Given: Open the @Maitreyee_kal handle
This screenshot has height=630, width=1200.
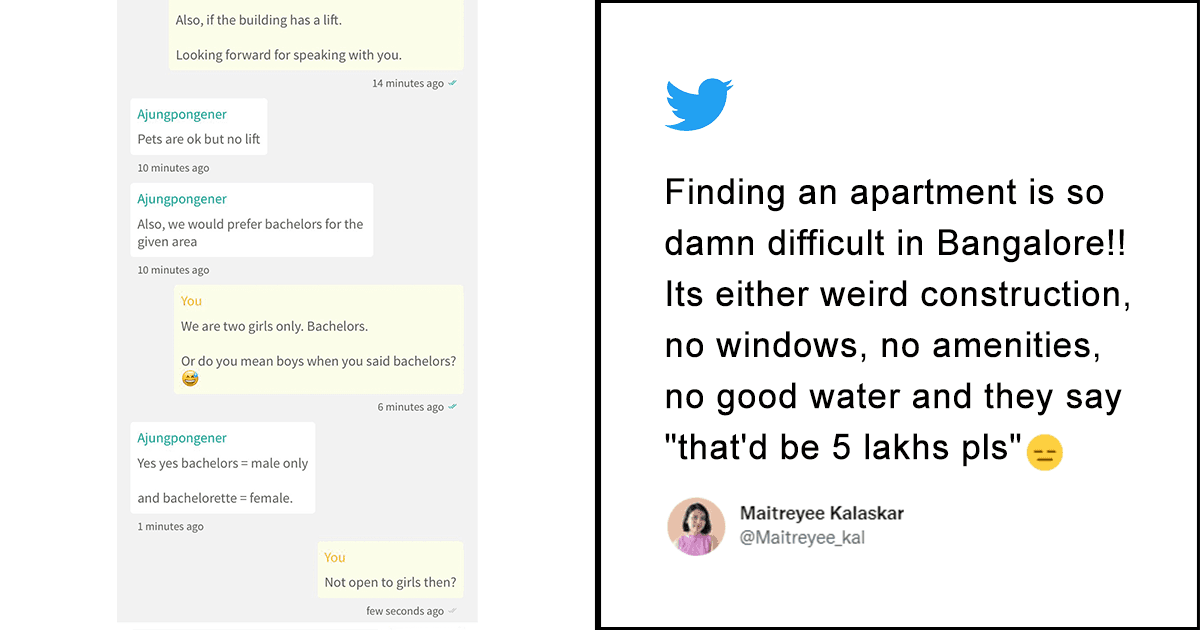Looking at the screenshot, I should [x=802, y=538].
